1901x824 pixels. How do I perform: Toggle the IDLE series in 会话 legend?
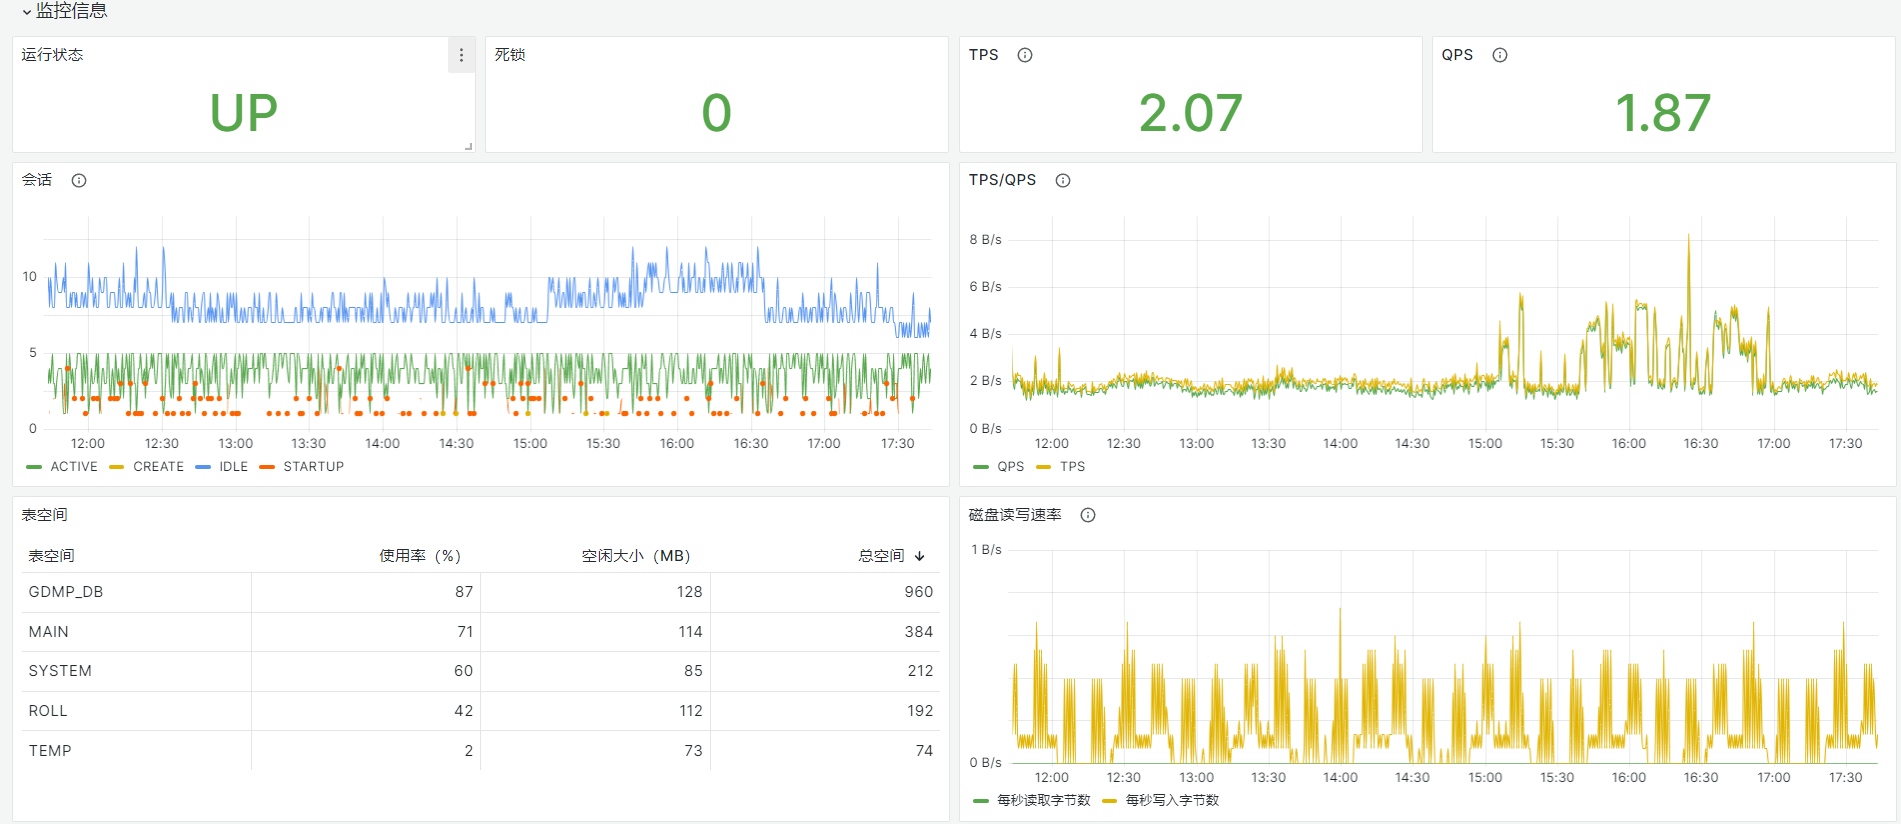[233, 467]
